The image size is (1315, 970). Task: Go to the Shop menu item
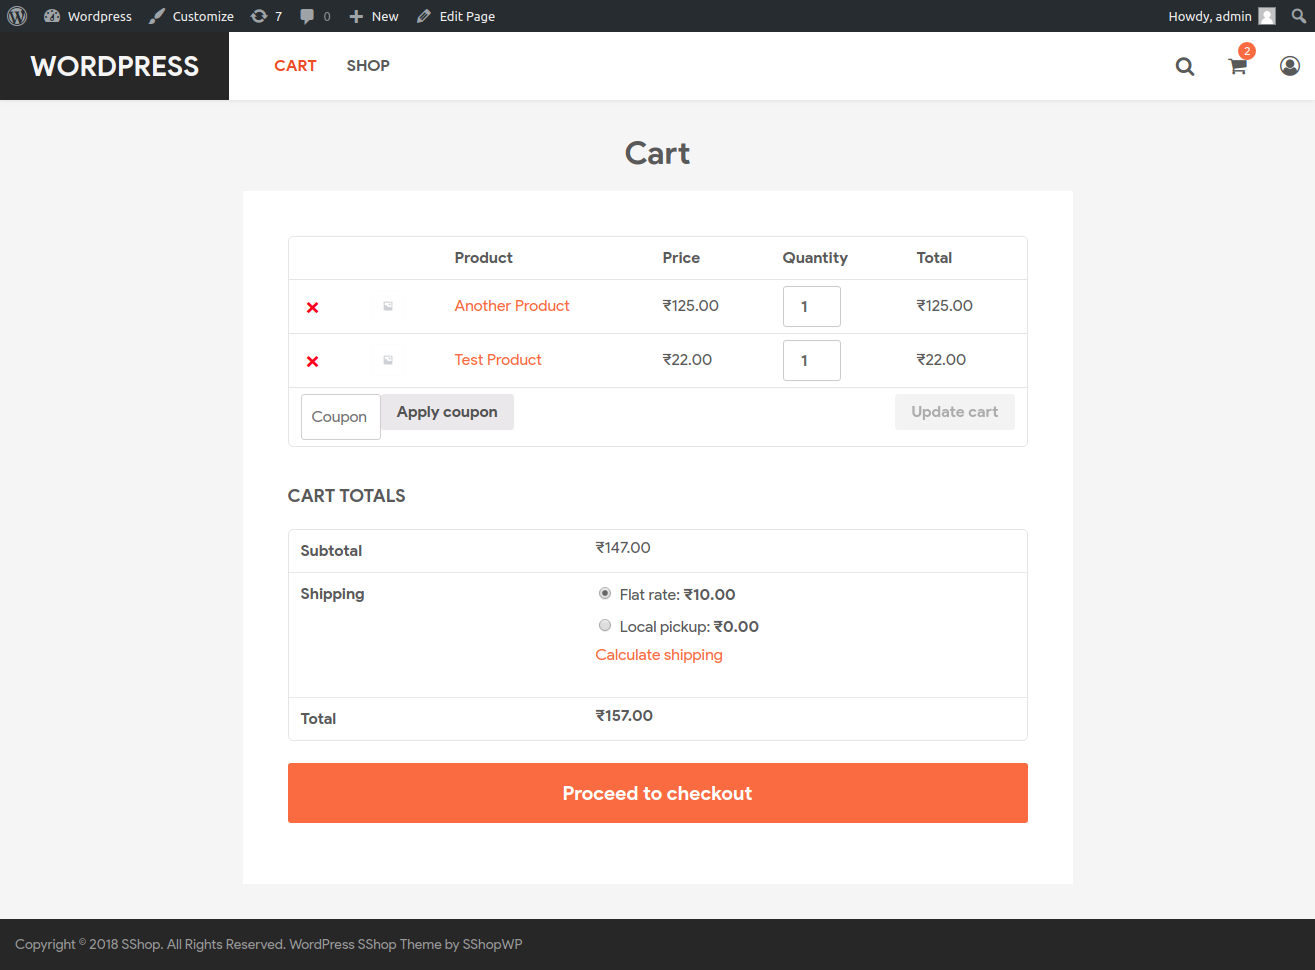(x=368, y=66)
